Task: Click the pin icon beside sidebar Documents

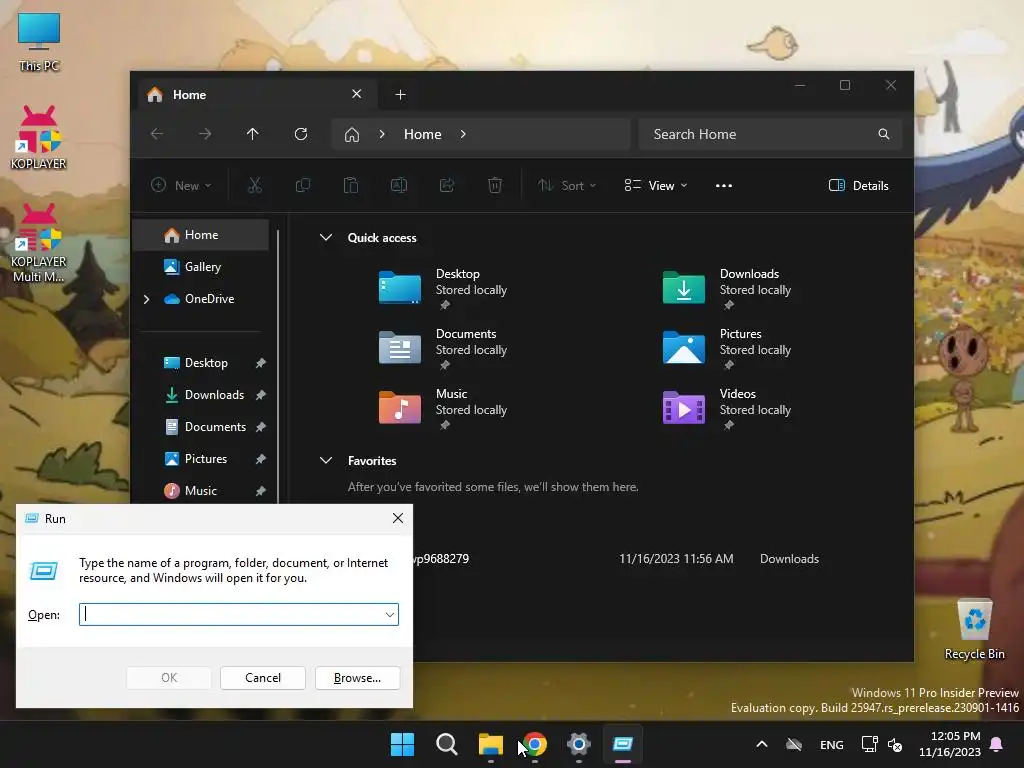Action: coord(261,427)
